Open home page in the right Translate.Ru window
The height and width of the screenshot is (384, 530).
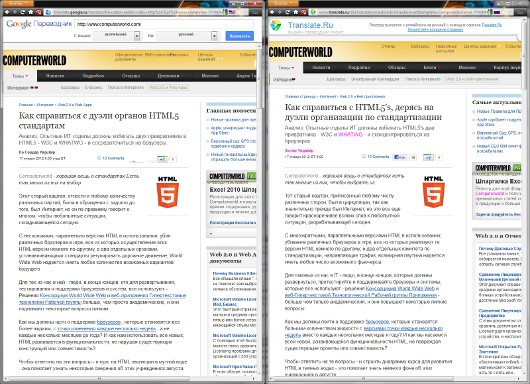pyautogui.click(x=296, y=12)
